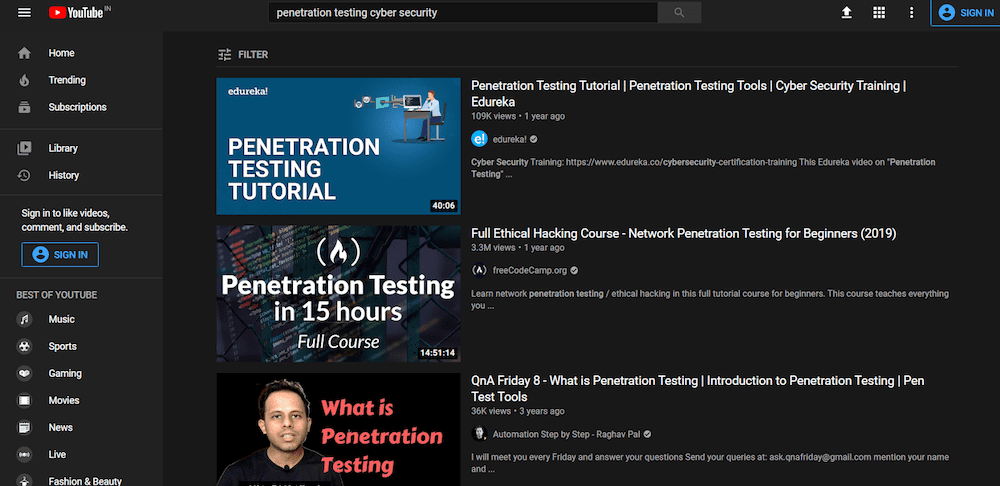Open the Full Ethical Hacking Course title
This screenshot has height=486, width=1000.
[684, 233]
